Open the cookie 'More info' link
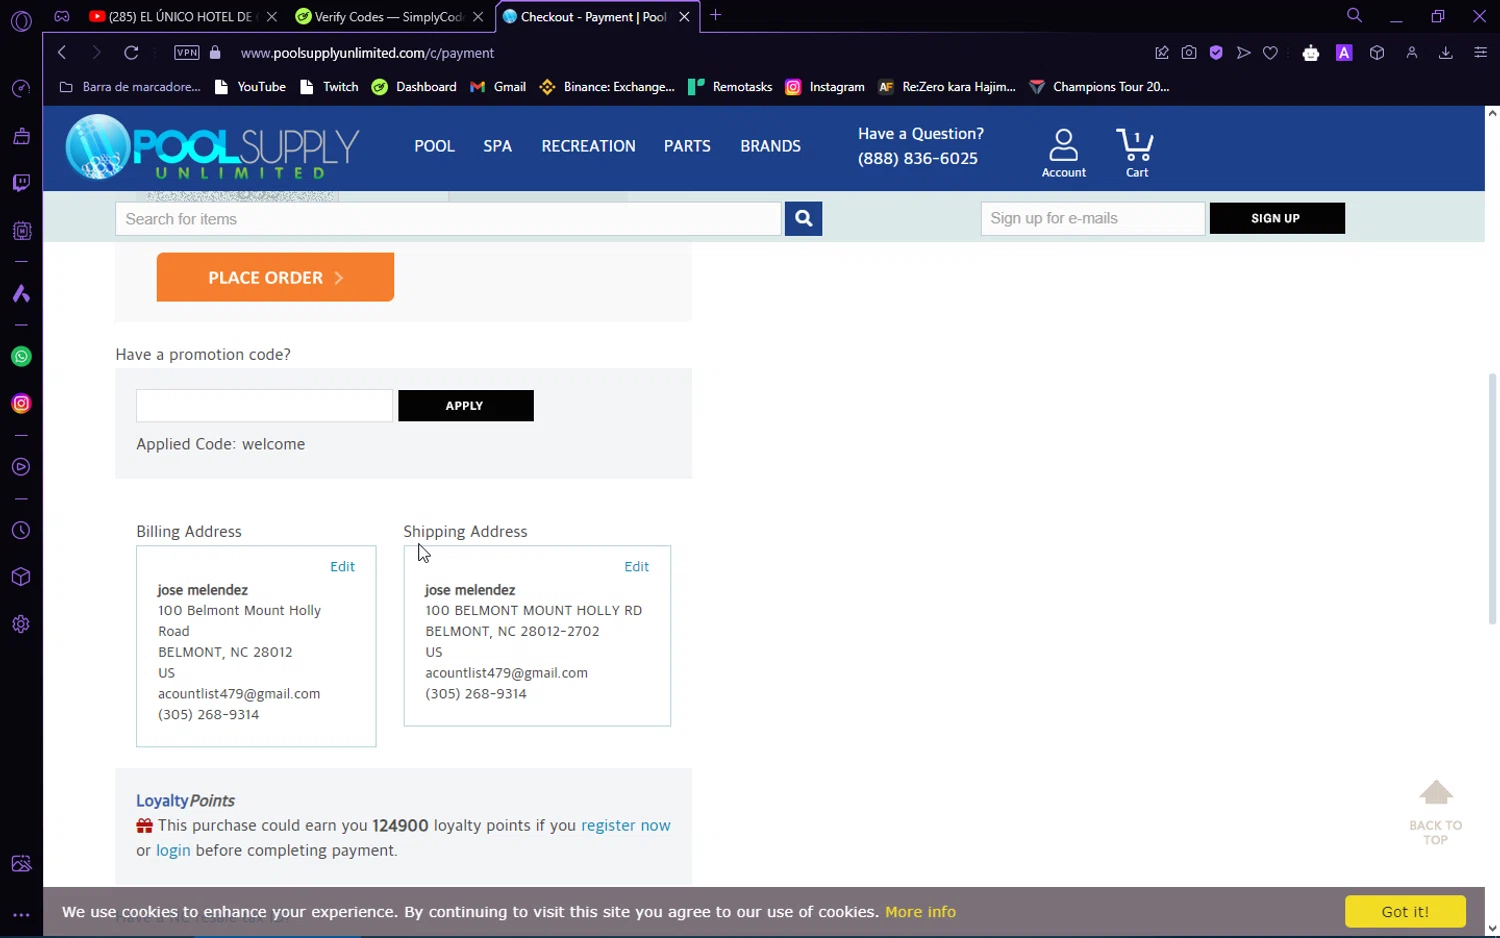 point(920,912)
